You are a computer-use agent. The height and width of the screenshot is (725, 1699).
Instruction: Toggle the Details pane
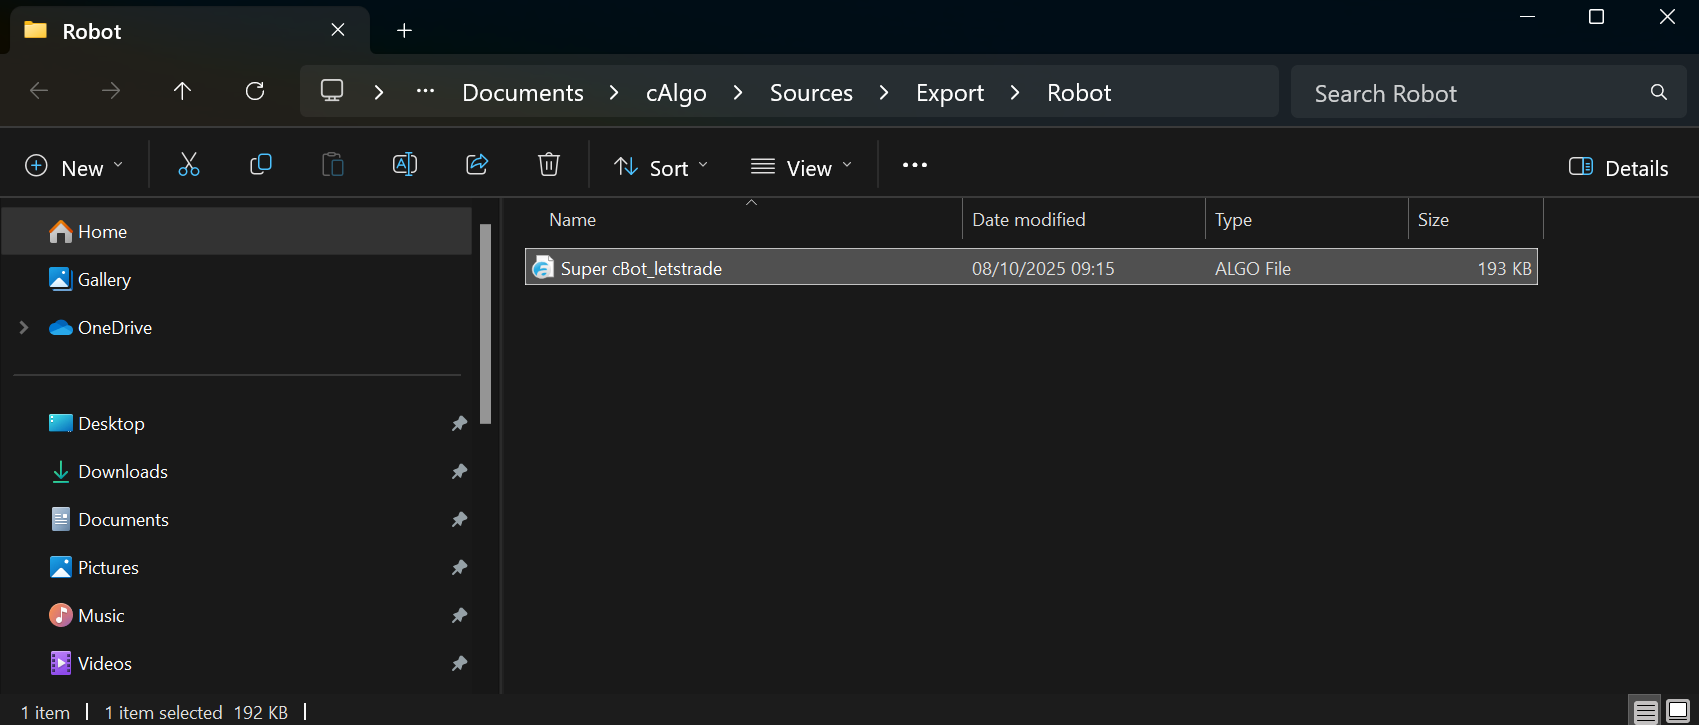point(1618,168)
